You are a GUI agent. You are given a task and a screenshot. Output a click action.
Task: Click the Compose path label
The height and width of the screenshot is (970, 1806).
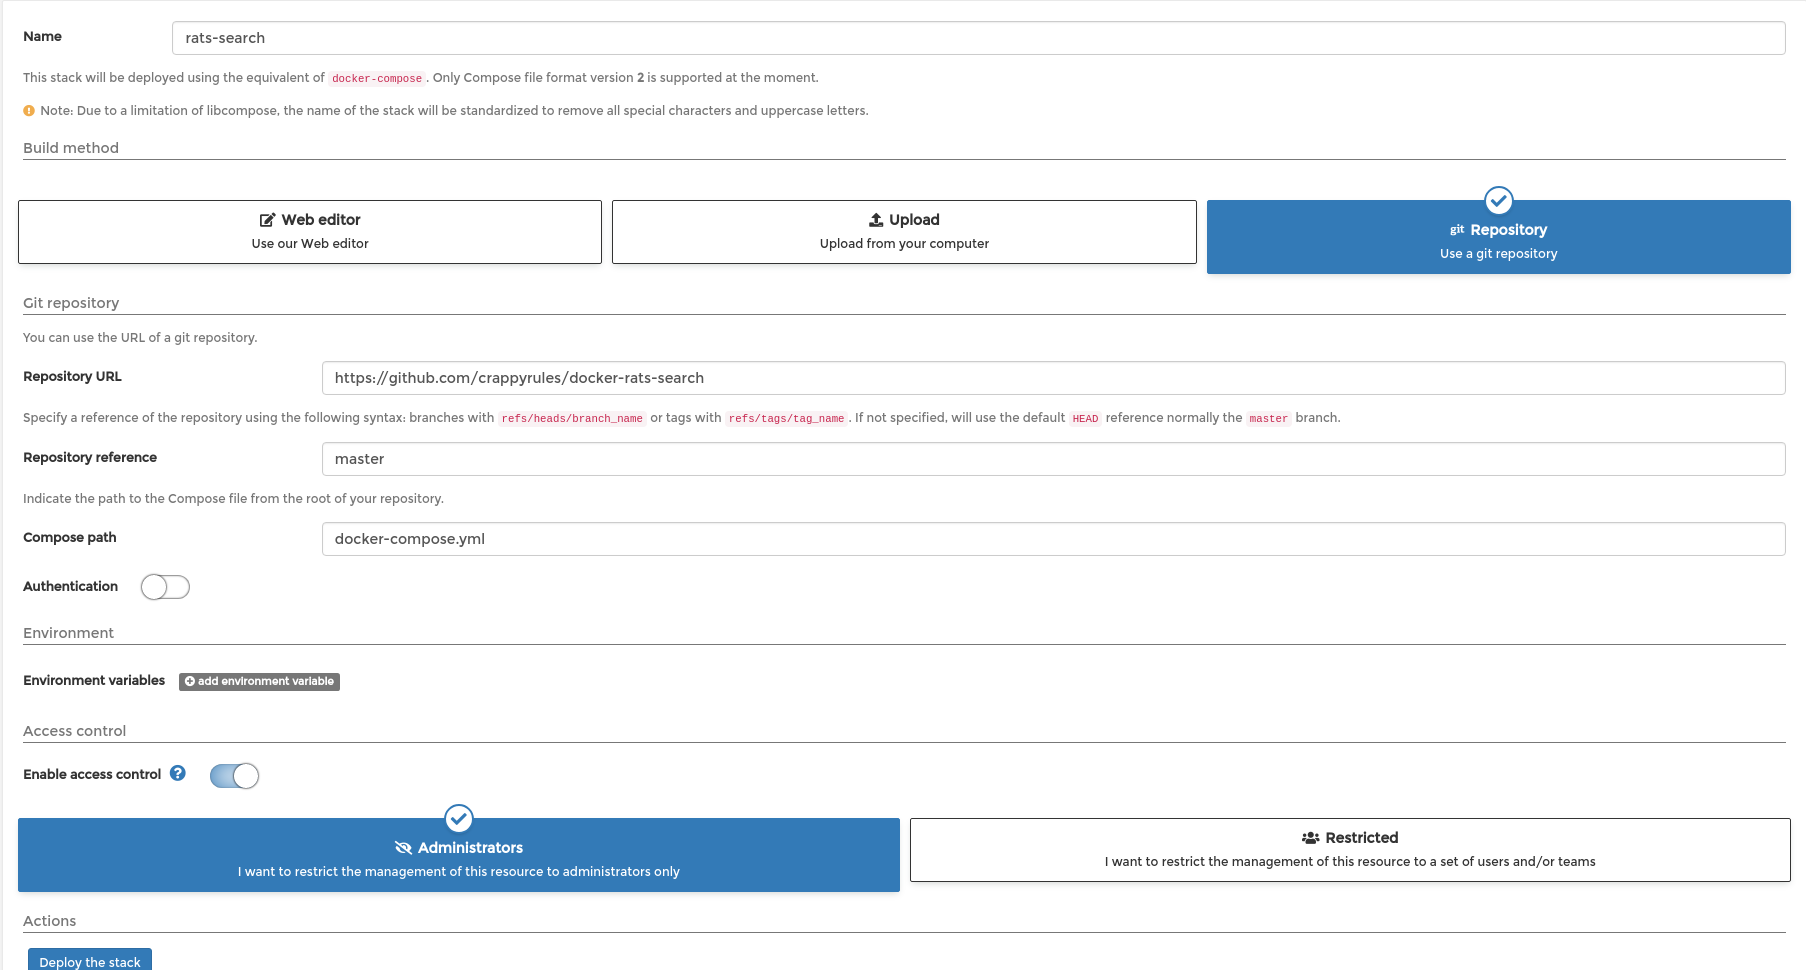(x=70, y=537)
